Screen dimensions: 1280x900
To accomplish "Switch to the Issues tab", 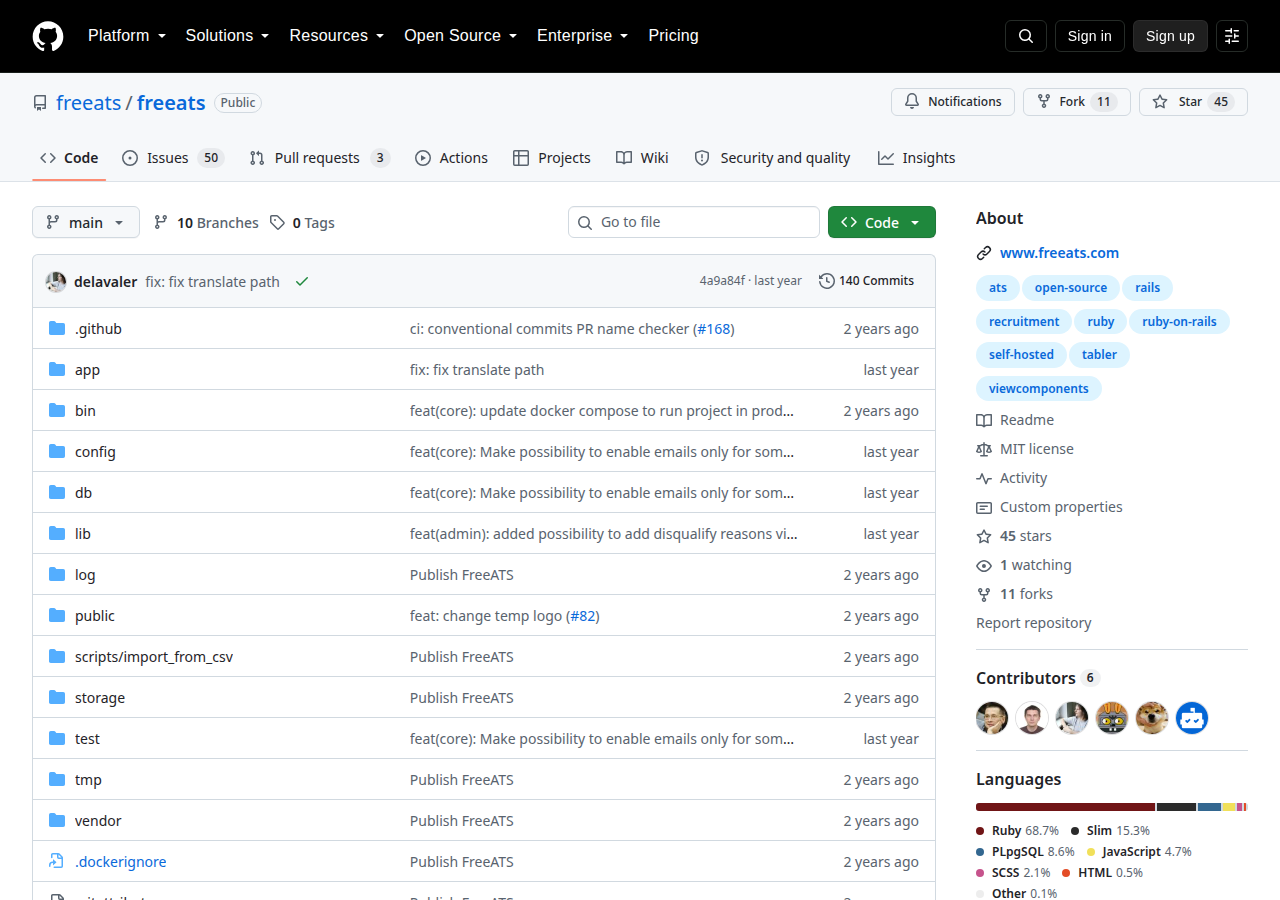I will coord(173,158).
